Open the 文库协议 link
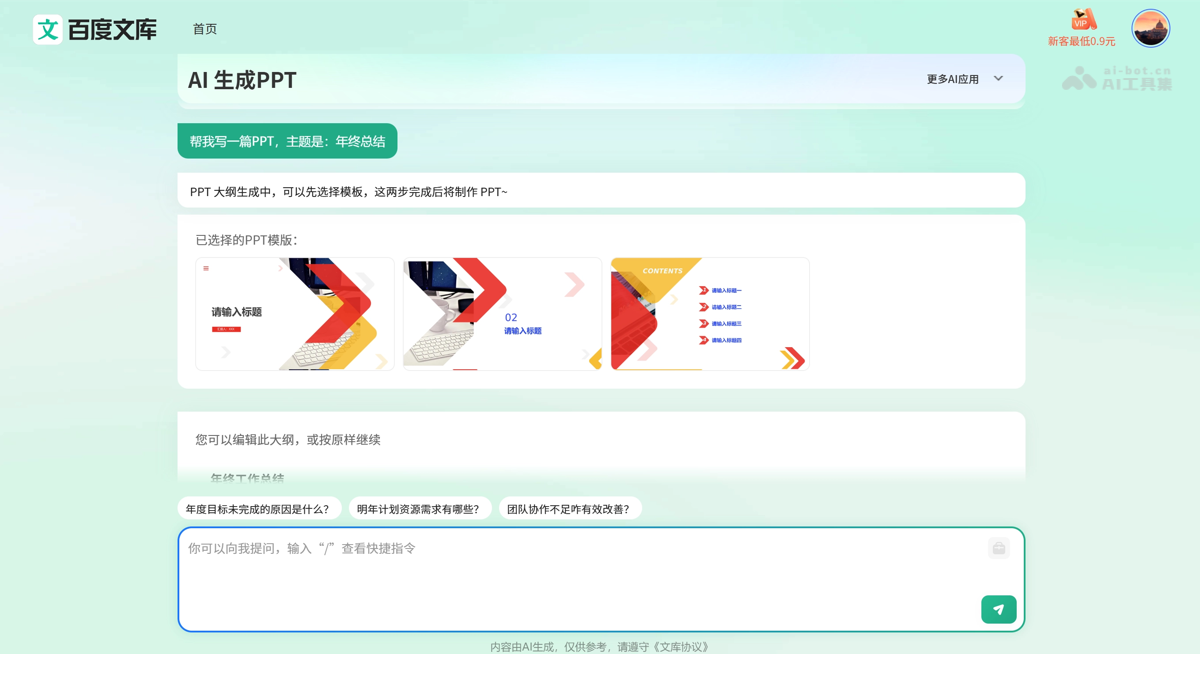Image resolution: width=1200 pixels, height=675 pixels. [x=682, y=647]
